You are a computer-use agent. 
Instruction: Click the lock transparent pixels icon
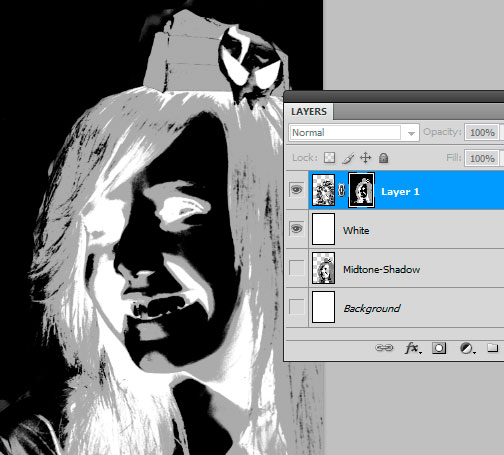pyautogui.click(x=329, y=158)
